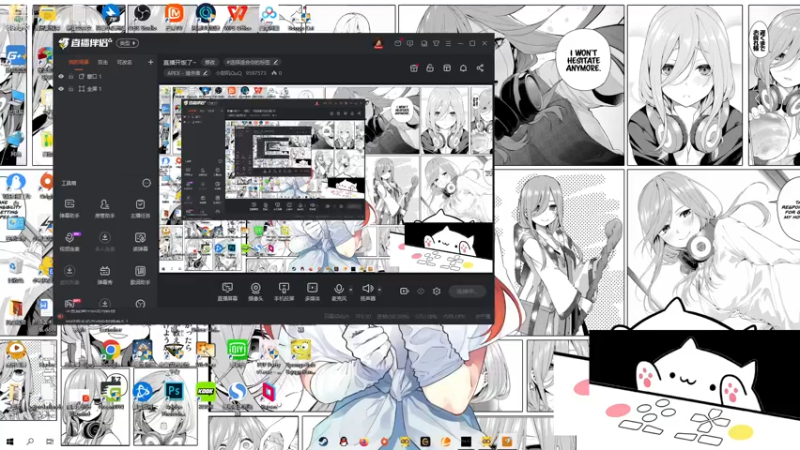Viewport: 800px width, 450px height.
Task: Click the 连接中 start streaming button
Action: [x=467, y=291]
